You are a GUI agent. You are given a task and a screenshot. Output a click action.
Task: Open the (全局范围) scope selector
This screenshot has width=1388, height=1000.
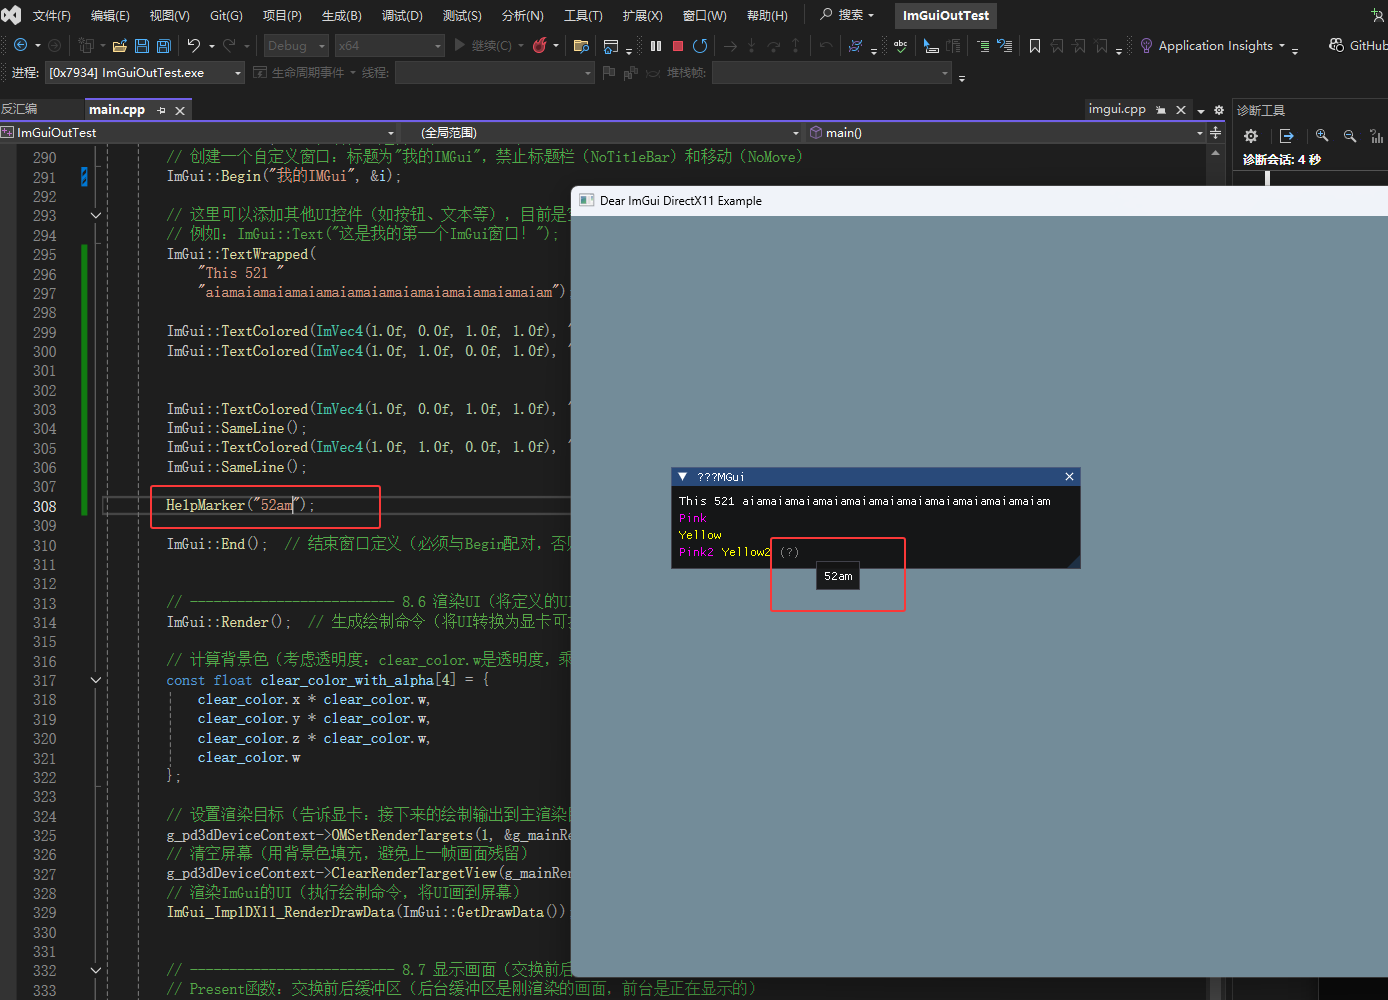pos(600,131)
